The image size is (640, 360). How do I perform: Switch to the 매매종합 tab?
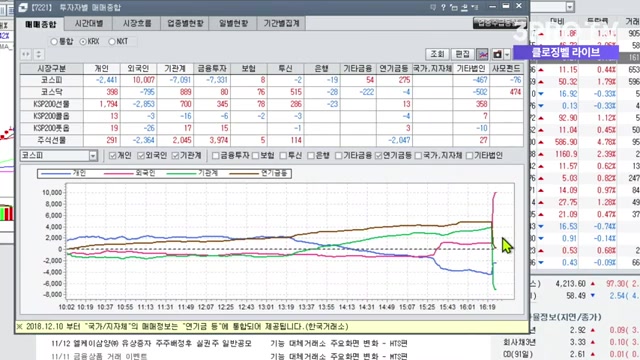(40, 24)
